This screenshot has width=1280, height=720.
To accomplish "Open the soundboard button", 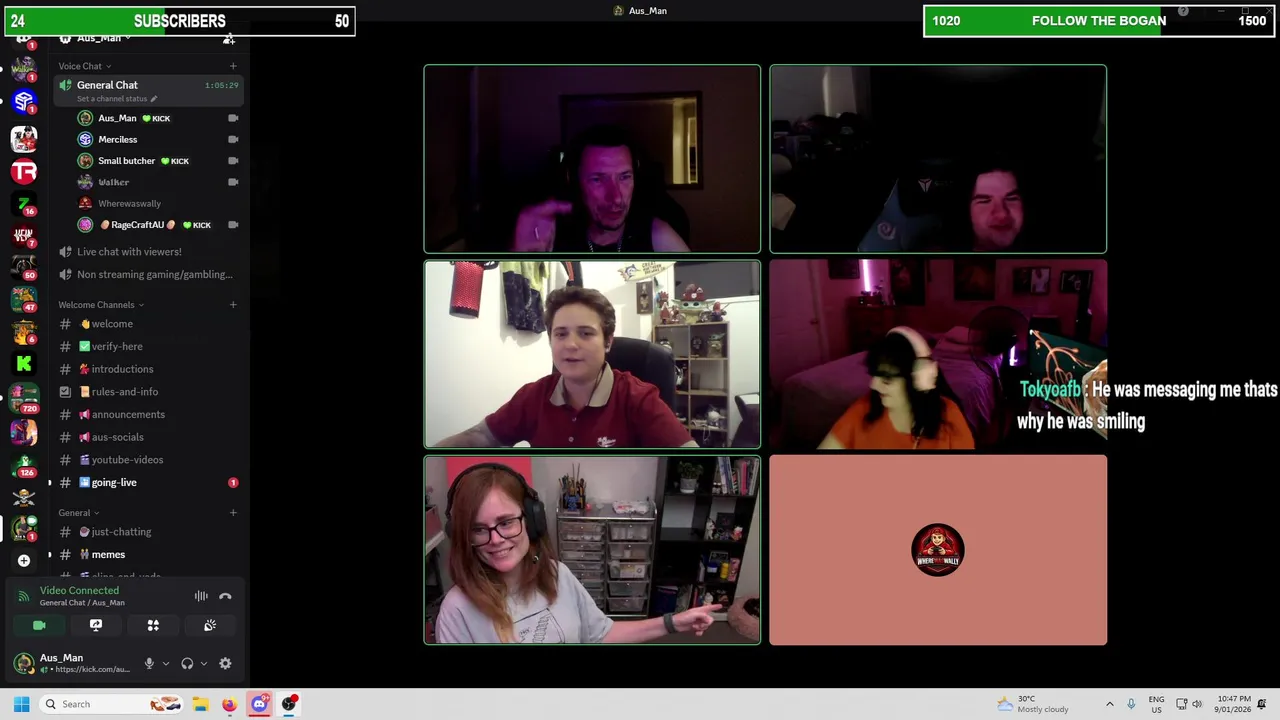I will [210, 625].
